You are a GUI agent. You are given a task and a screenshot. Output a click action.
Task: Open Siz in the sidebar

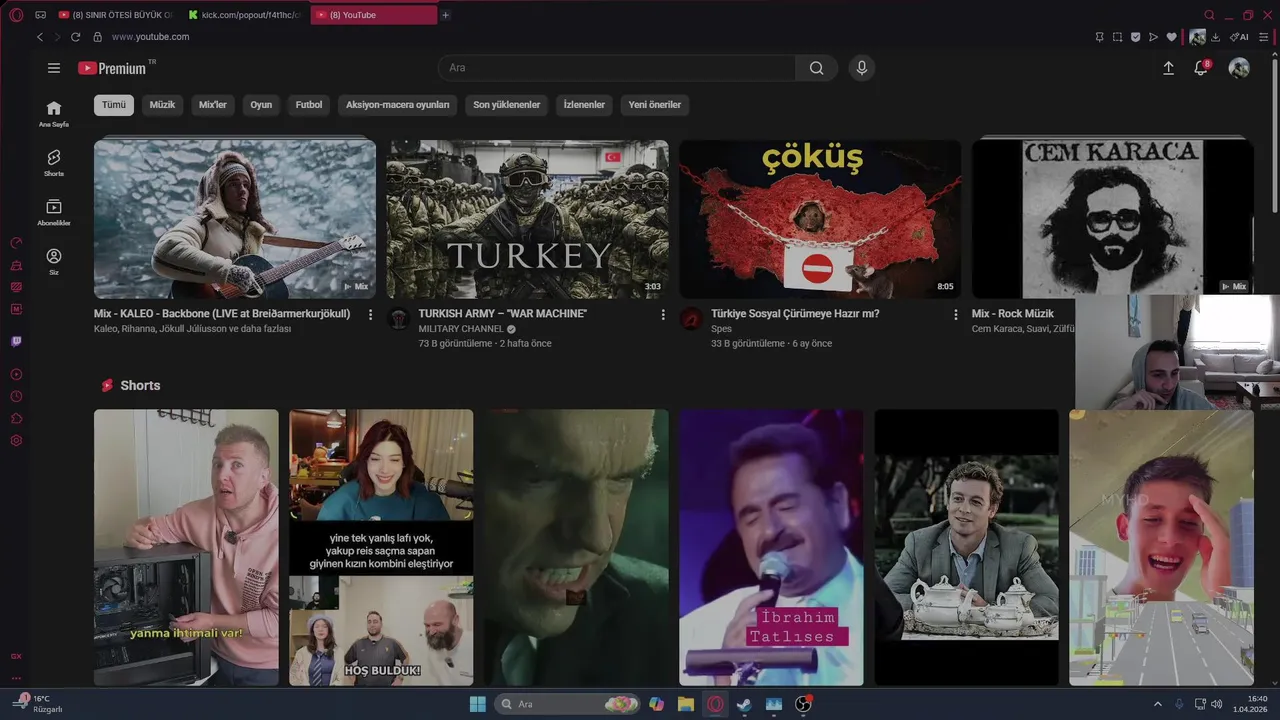(54, 262)
